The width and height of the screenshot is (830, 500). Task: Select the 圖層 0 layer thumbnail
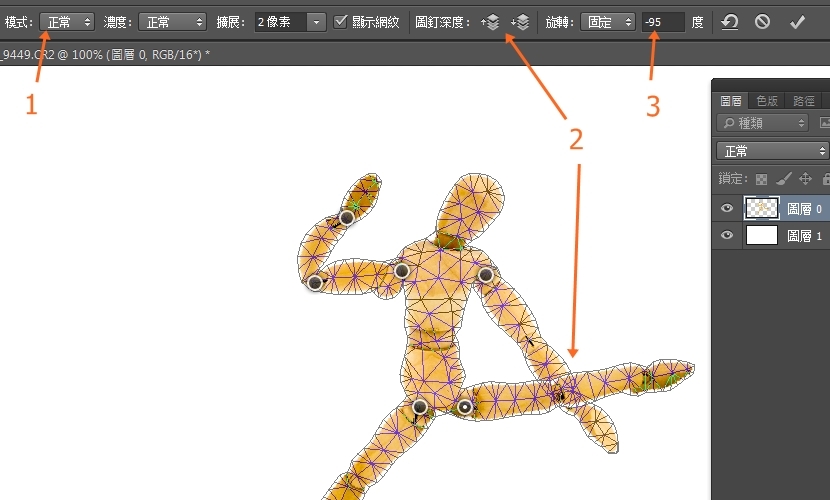(762, 209)
